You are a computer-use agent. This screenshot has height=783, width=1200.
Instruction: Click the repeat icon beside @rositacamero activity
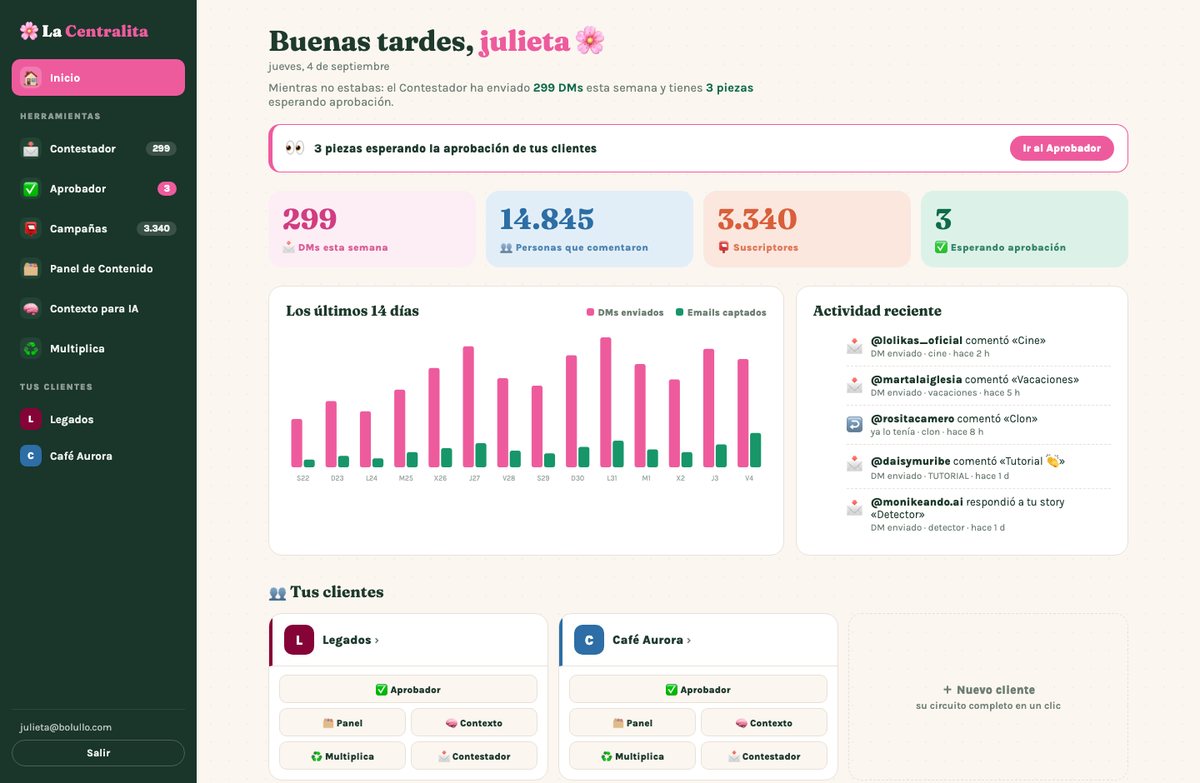click(x=854, y=424)
